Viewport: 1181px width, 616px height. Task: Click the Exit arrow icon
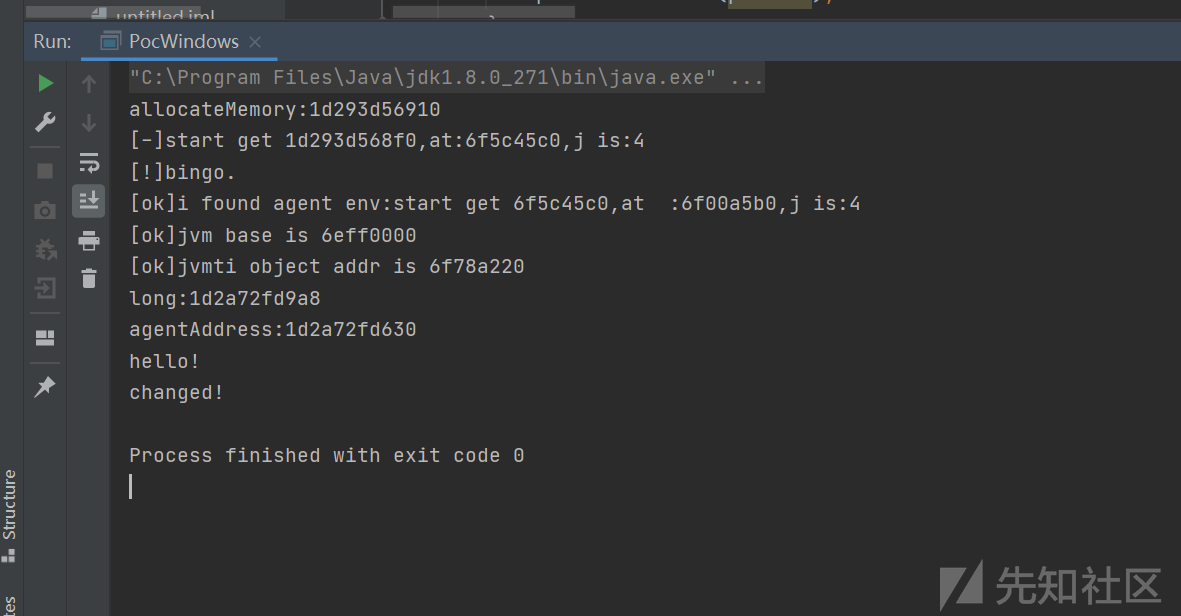[x=45, y=288]
